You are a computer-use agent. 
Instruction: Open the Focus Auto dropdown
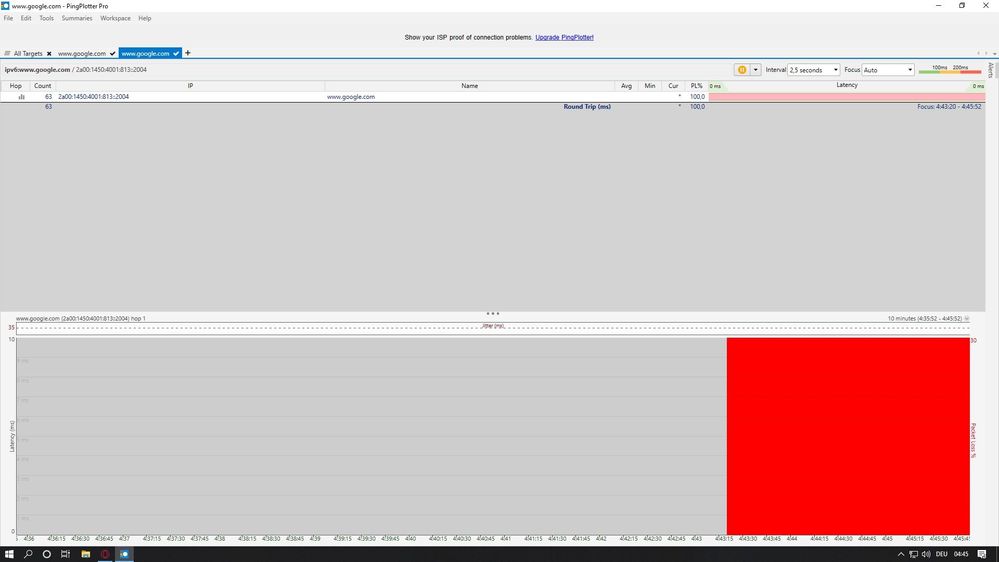(888, 70)
